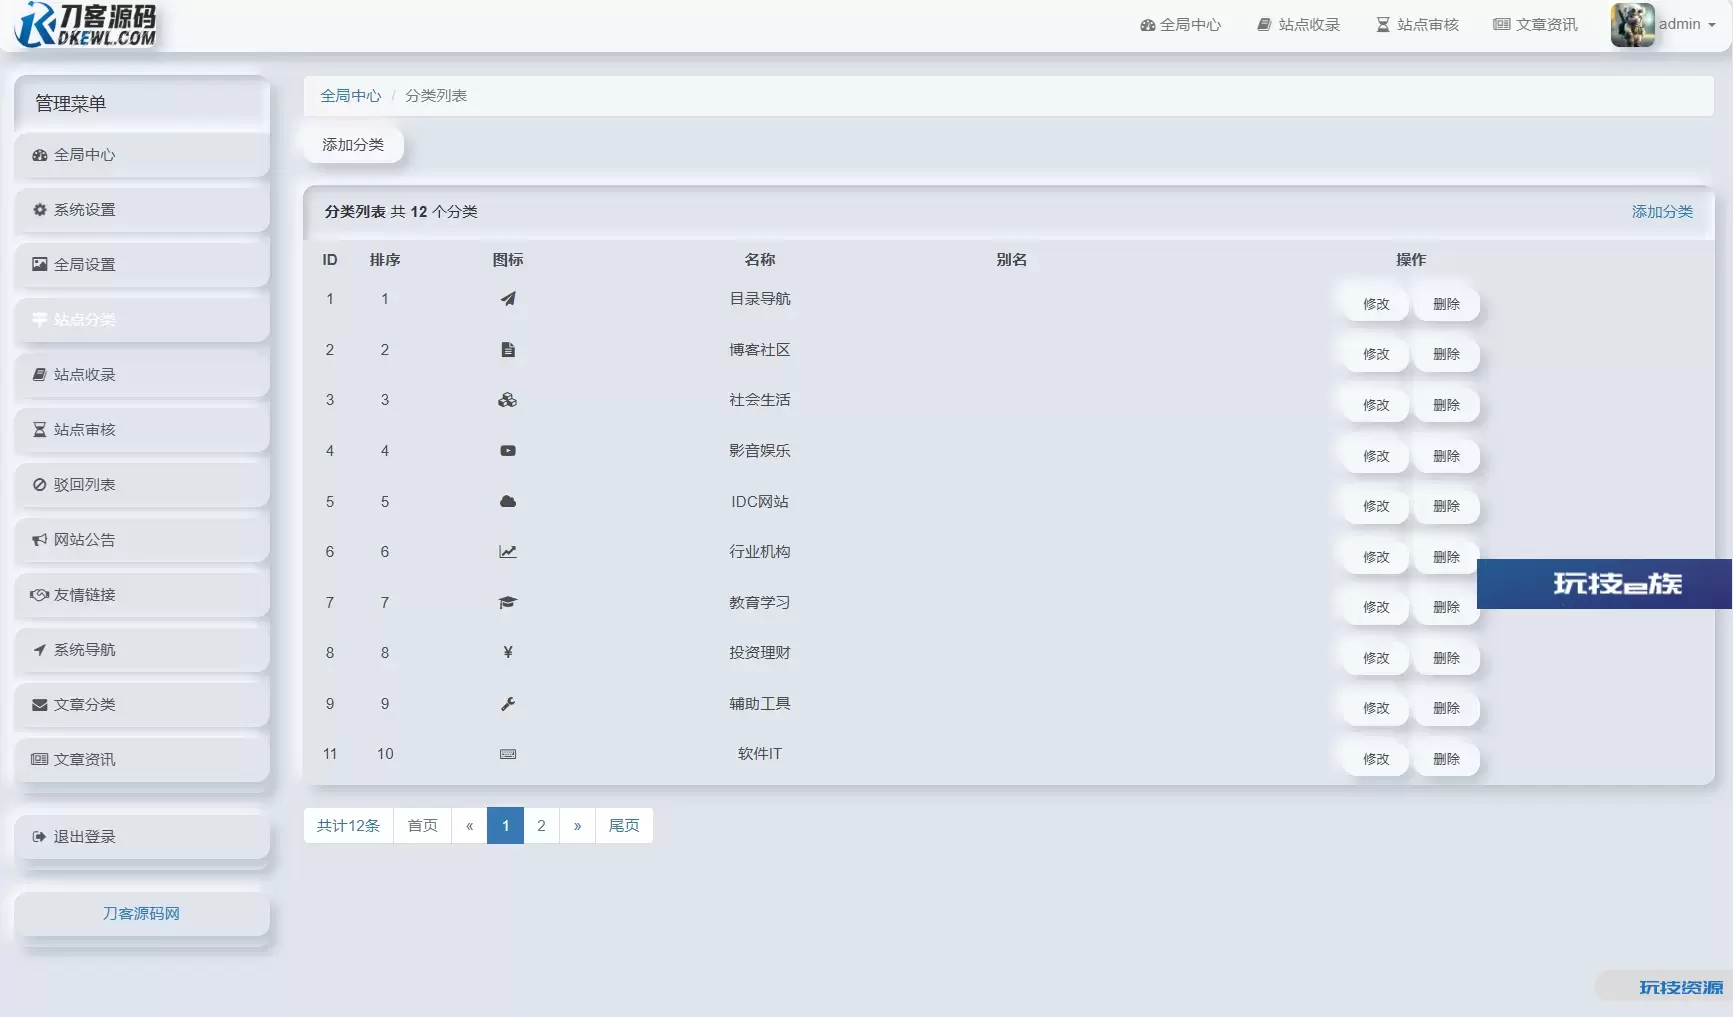Delete the 社会生活 category row
This screenshot has width=1733, height=1017.
pyautogui.click(x=1446, y=405)
